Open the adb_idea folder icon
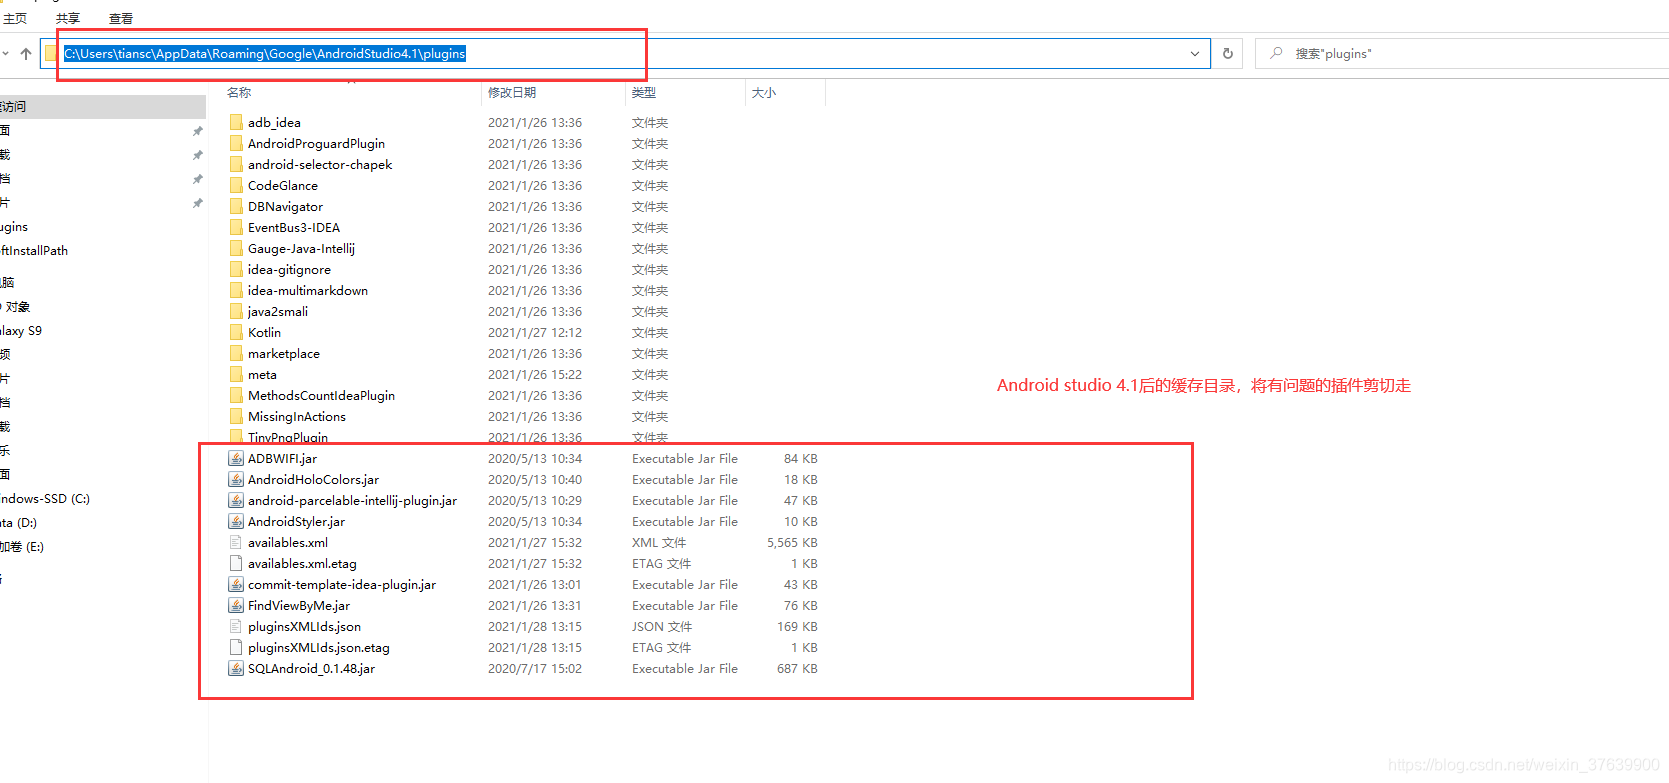 (x=236, y=122)
